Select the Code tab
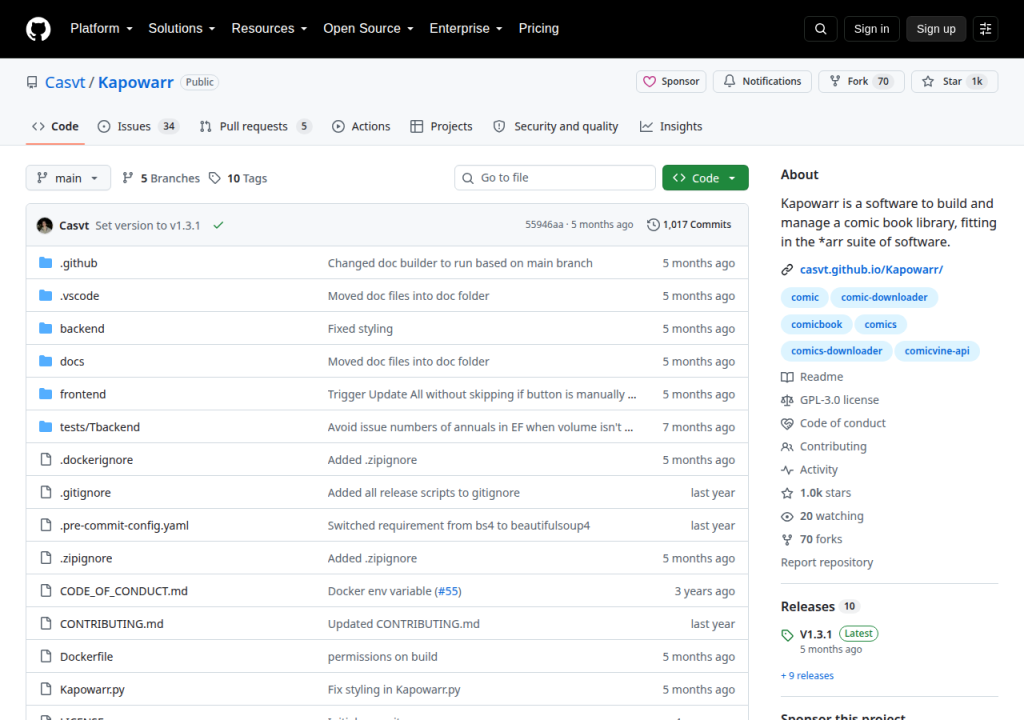Screen dimensions: 1024x720 (x=56, y=126)
